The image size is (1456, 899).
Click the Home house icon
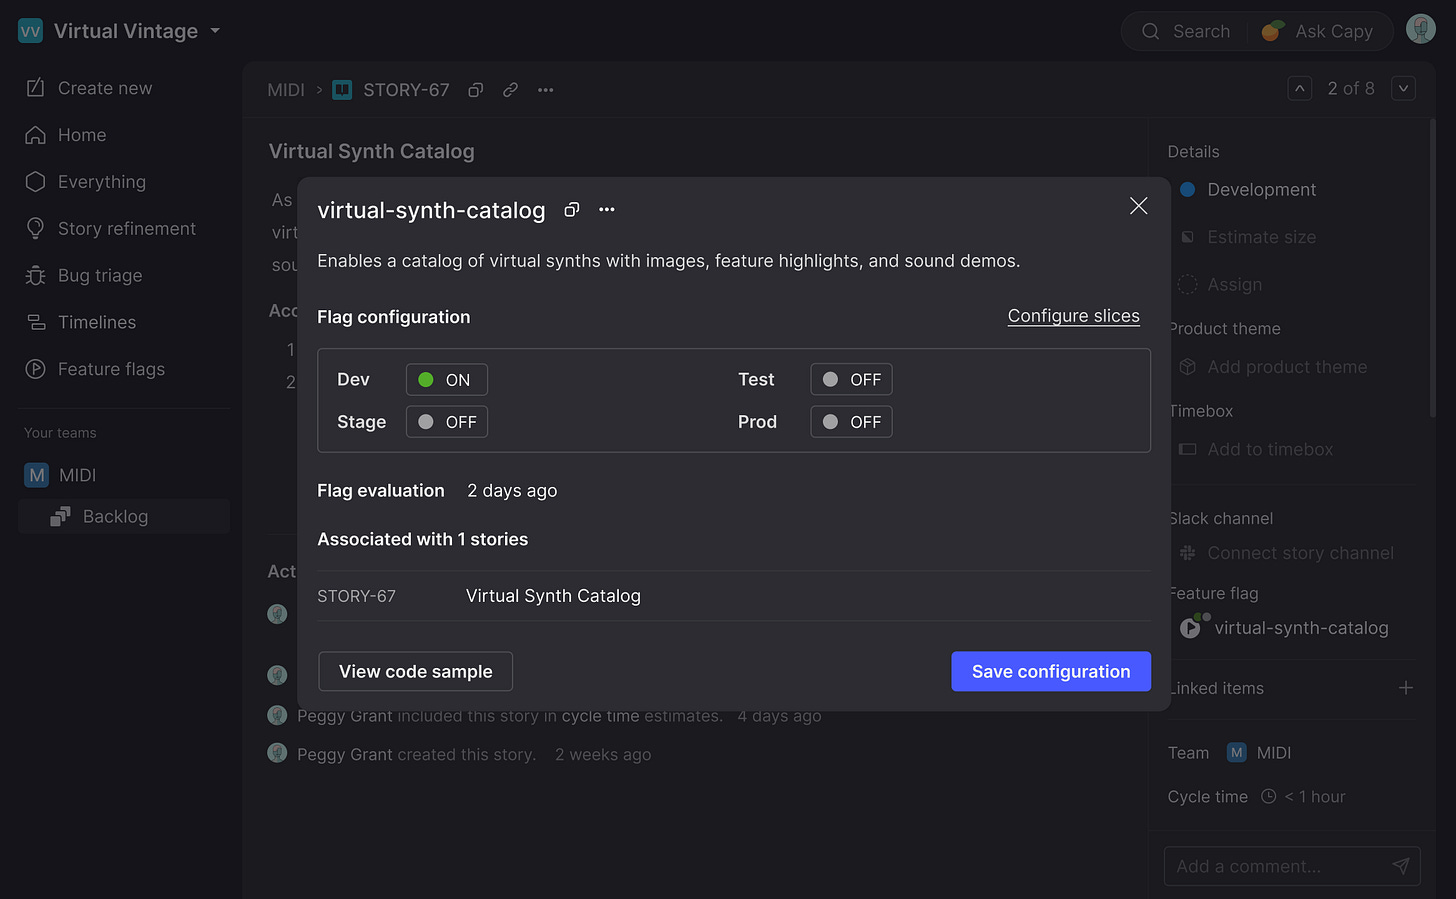(35, 135)
